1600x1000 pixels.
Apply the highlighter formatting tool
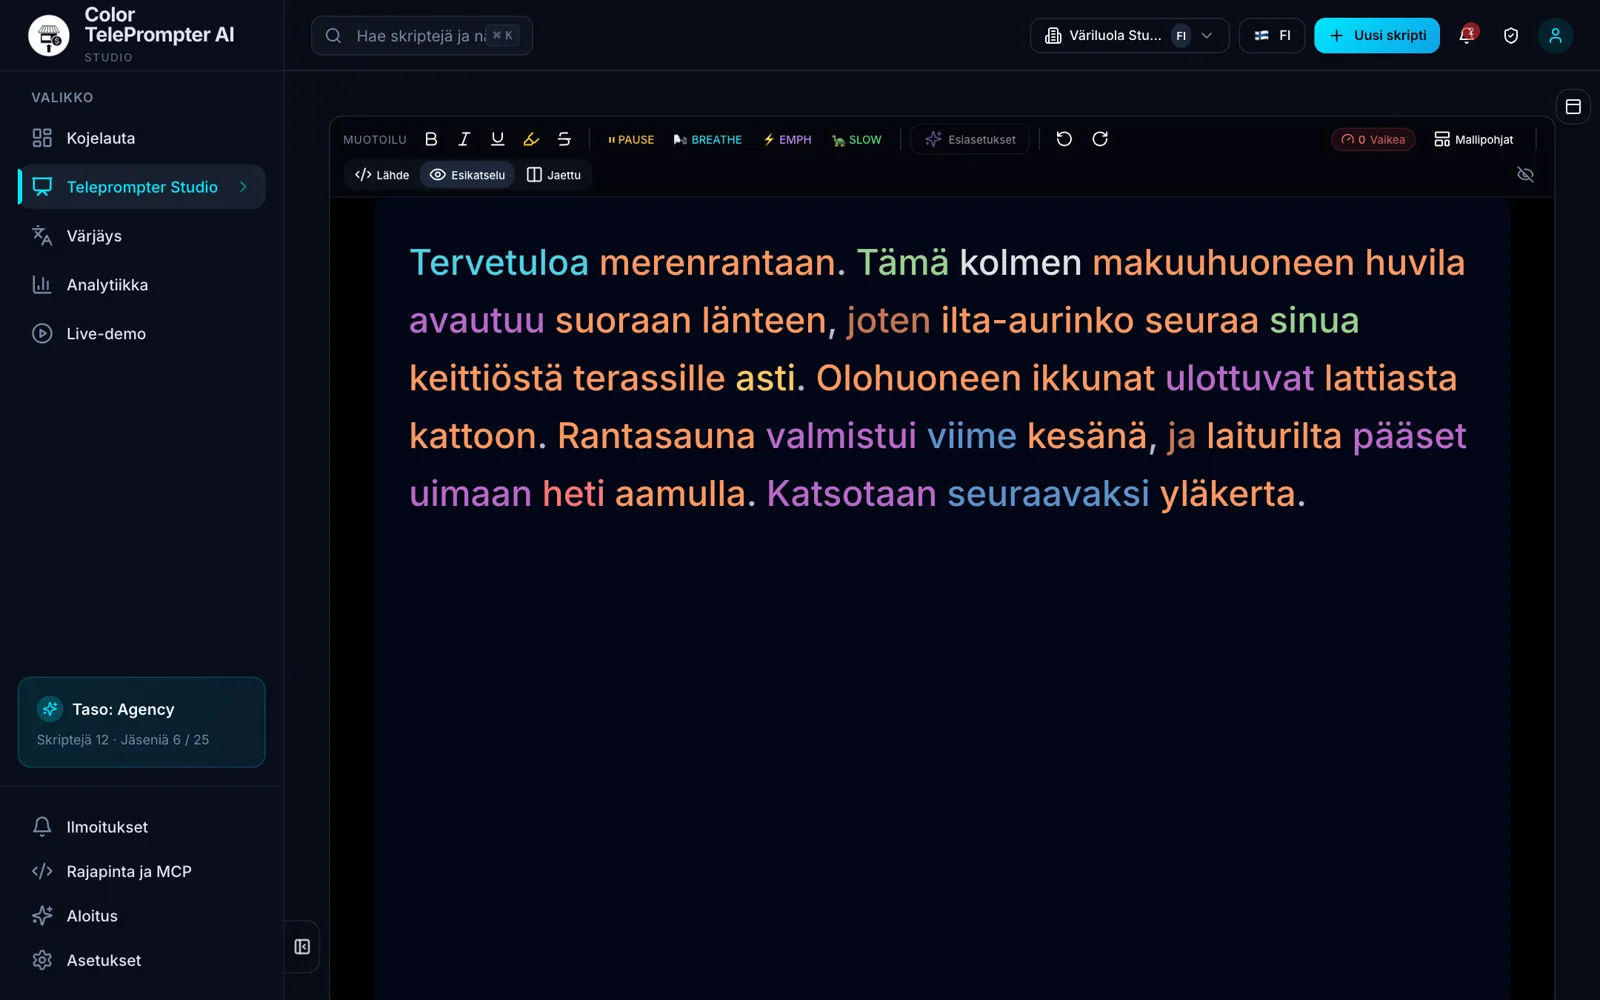[x=531, y=139]
